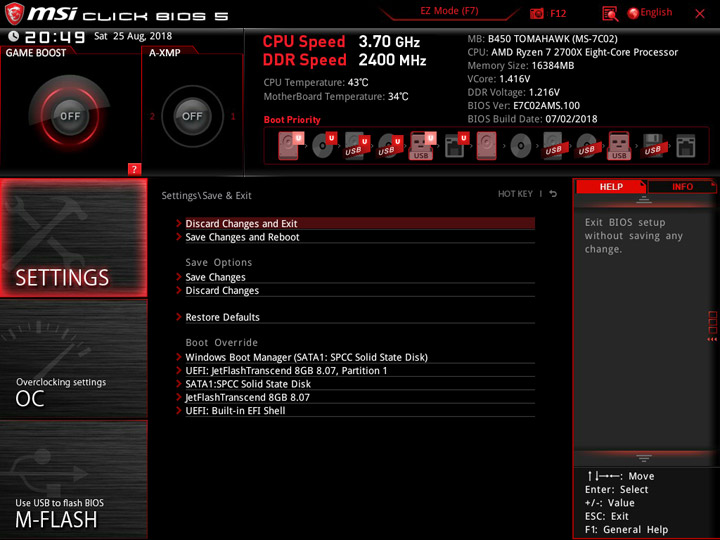
Task: Expand arrow beside Windows Boot Manager entry
Action: tap(179, 357)
